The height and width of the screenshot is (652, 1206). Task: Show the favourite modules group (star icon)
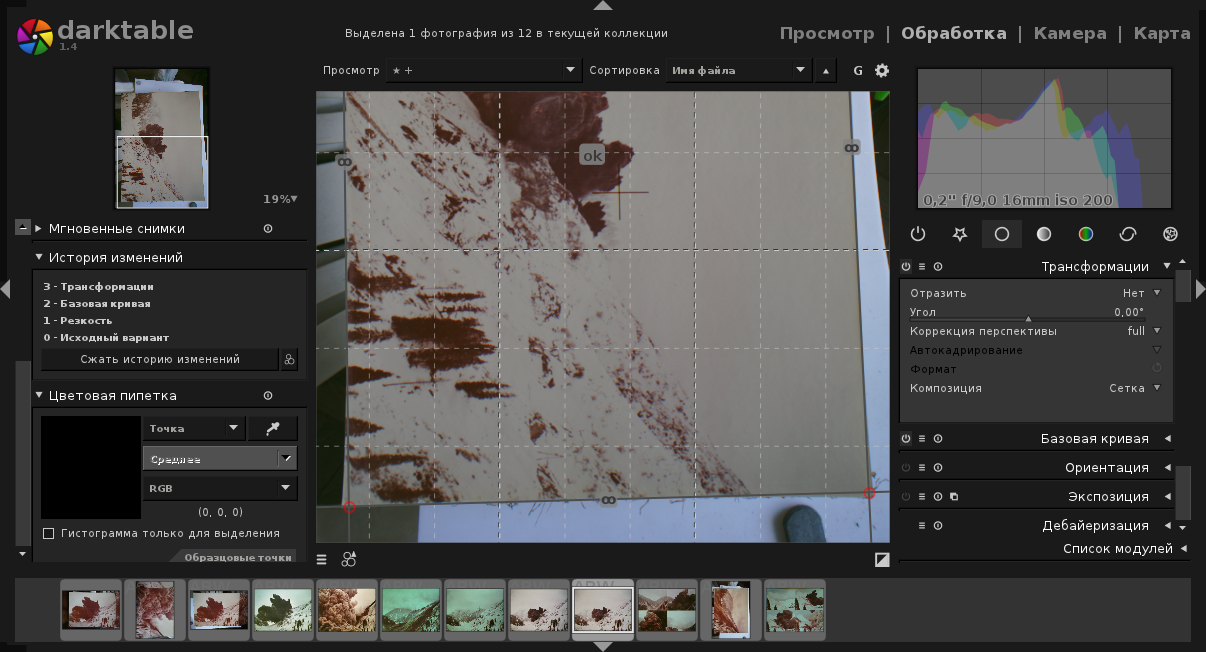point(959,234)
